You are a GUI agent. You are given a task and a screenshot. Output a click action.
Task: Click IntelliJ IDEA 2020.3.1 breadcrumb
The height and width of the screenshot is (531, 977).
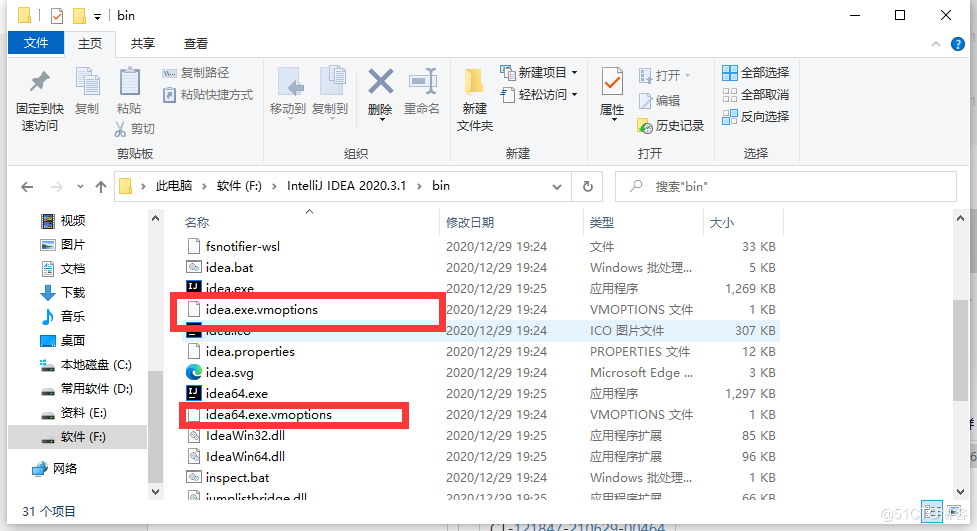pos(346,186)
